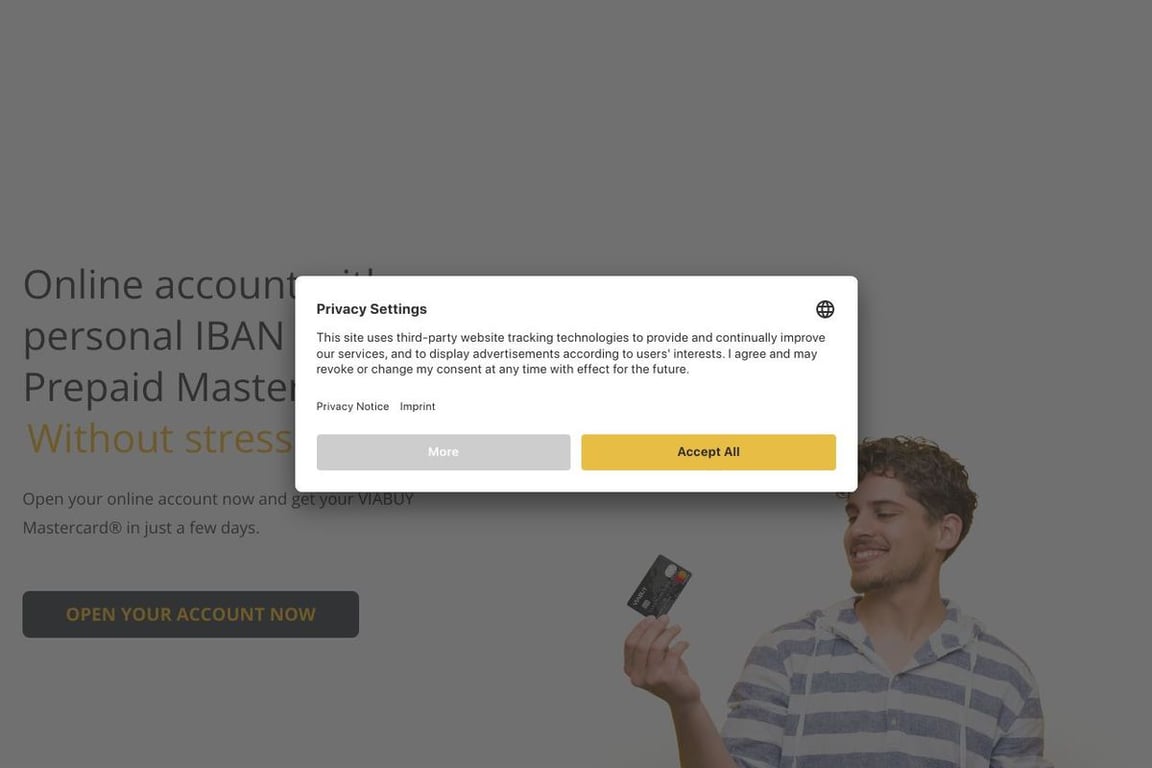Click the black Mastercard card image

(x=659, y=586)
